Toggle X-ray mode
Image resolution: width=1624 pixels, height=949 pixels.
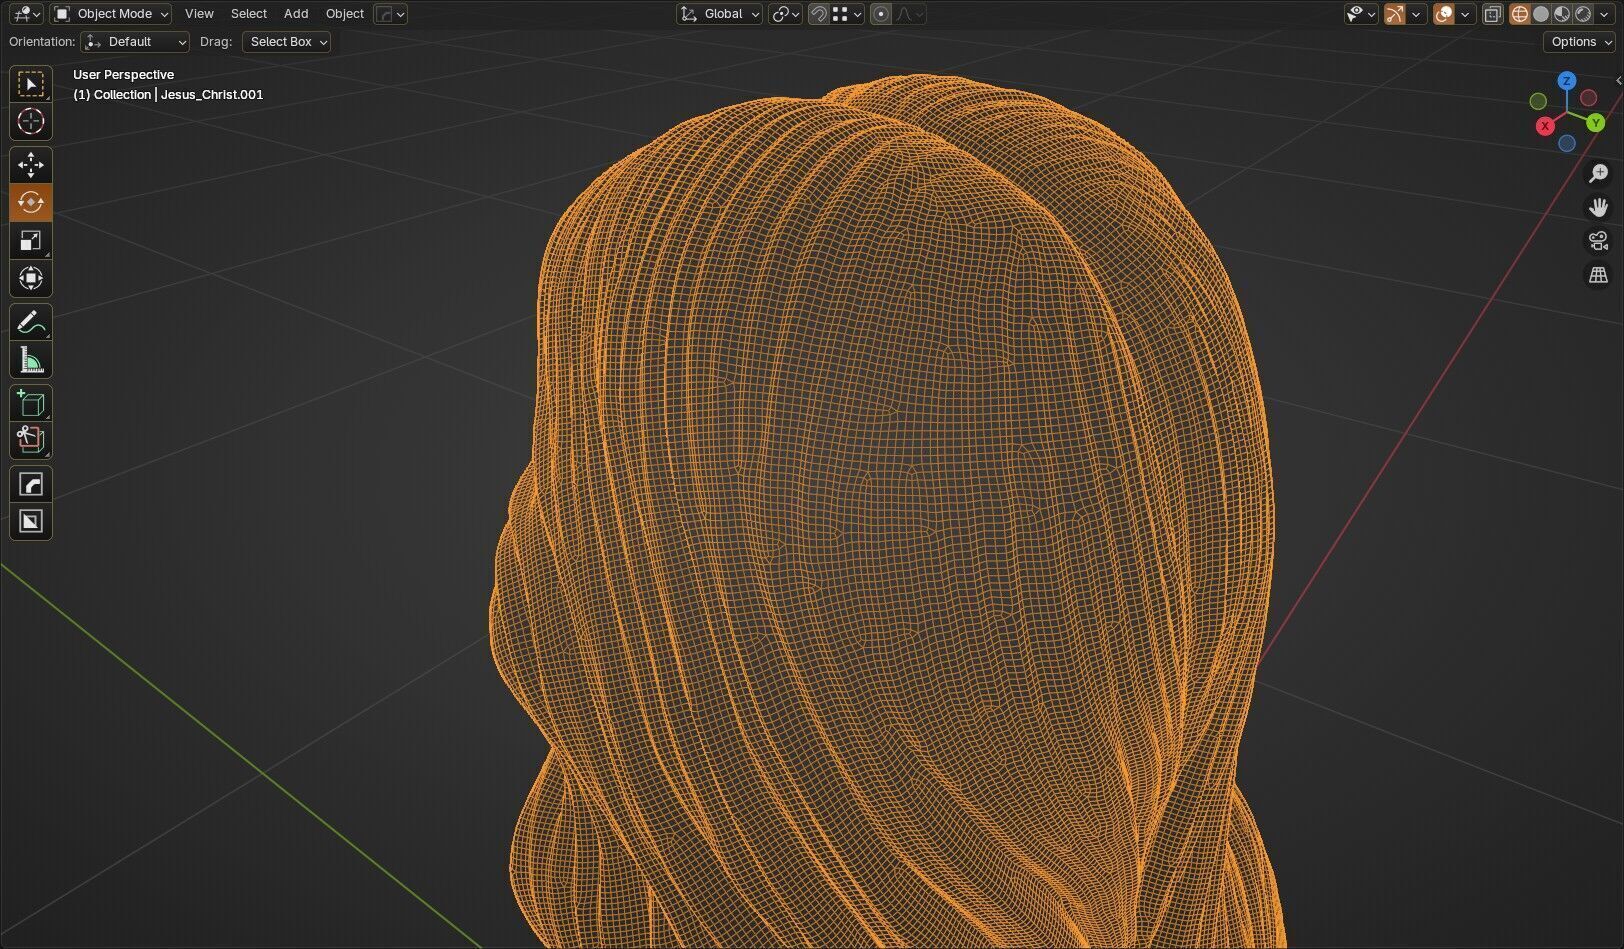pyautogui.click(x=1493, y=14)
